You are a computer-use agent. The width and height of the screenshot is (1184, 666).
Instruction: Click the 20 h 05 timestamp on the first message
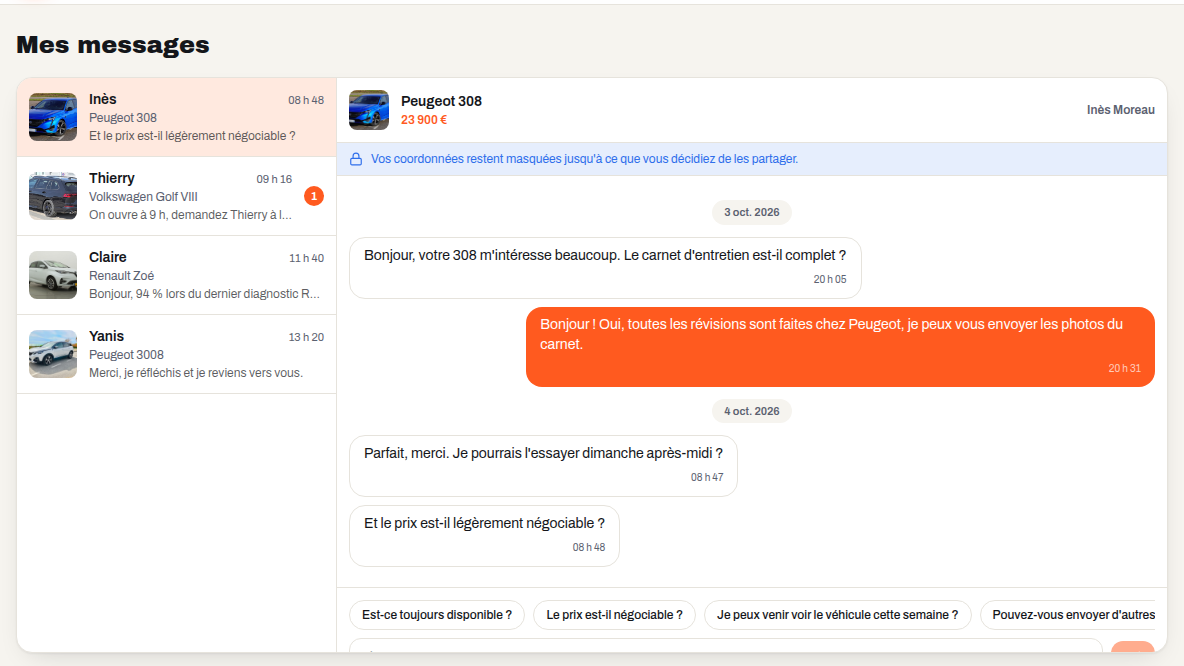pyautogui.click(x=830, y=279)
